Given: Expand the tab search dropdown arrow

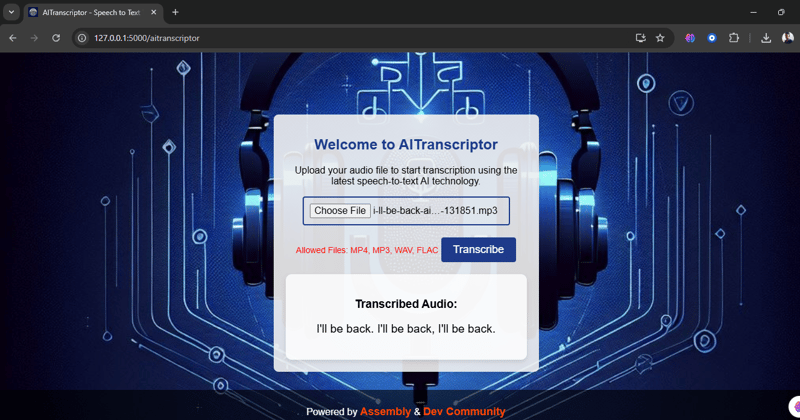Looking at the screenshot, I should click(11, 12).
